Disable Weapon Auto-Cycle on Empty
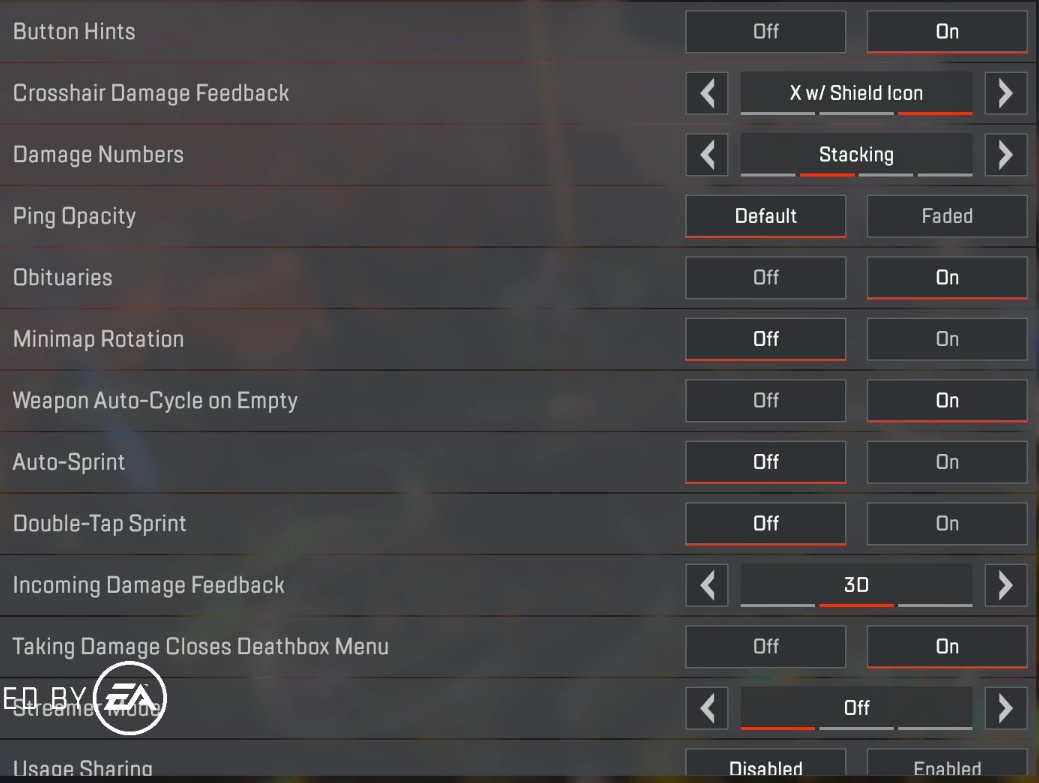The width and height of the screenshot is (1039, 783). pyautogui.click(x=765, y=400)
